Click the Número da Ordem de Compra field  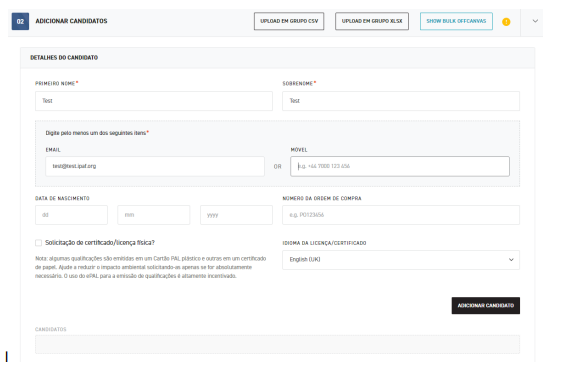tap(401, 215)
